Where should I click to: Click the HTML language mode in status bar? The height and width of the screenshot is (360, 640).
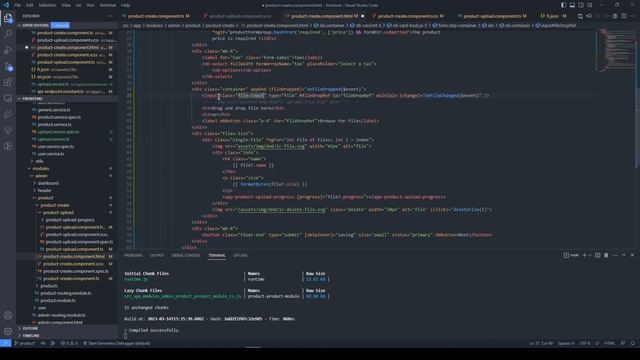(609, 343)
